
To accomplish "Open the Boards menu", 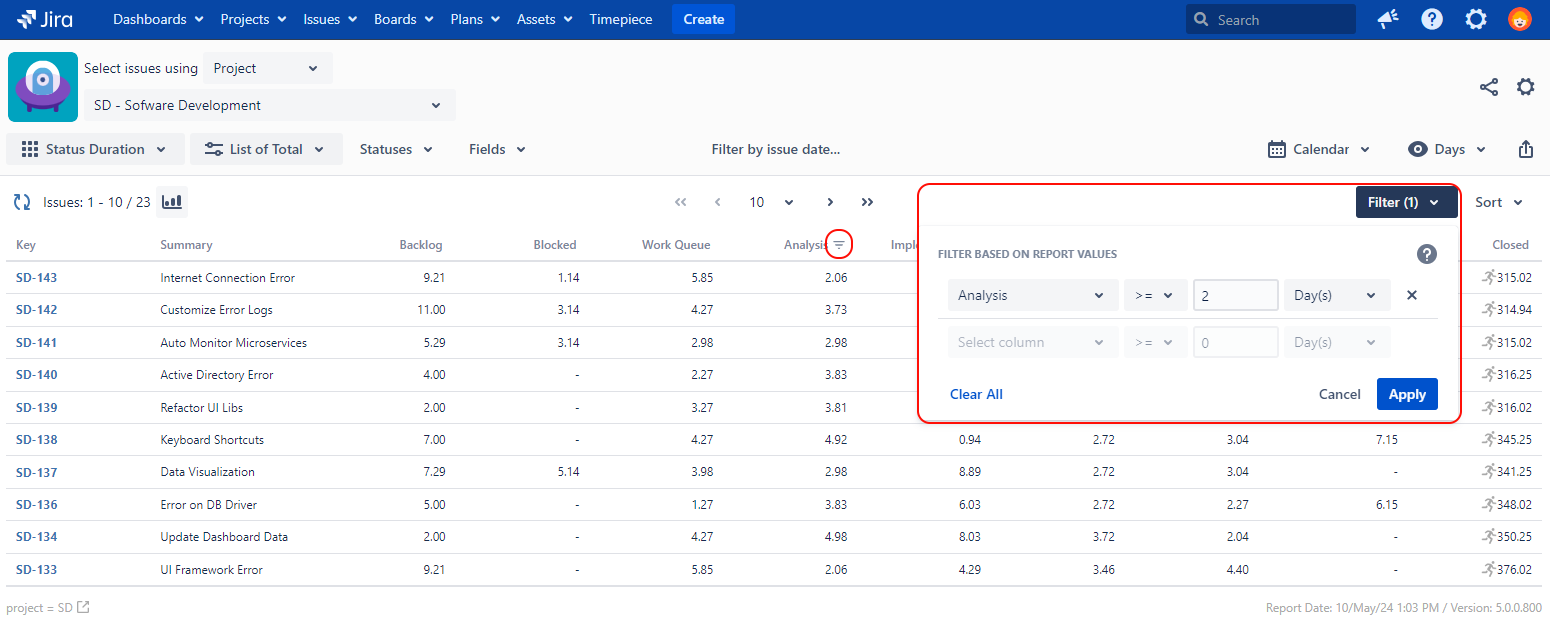I will point(403,19).
